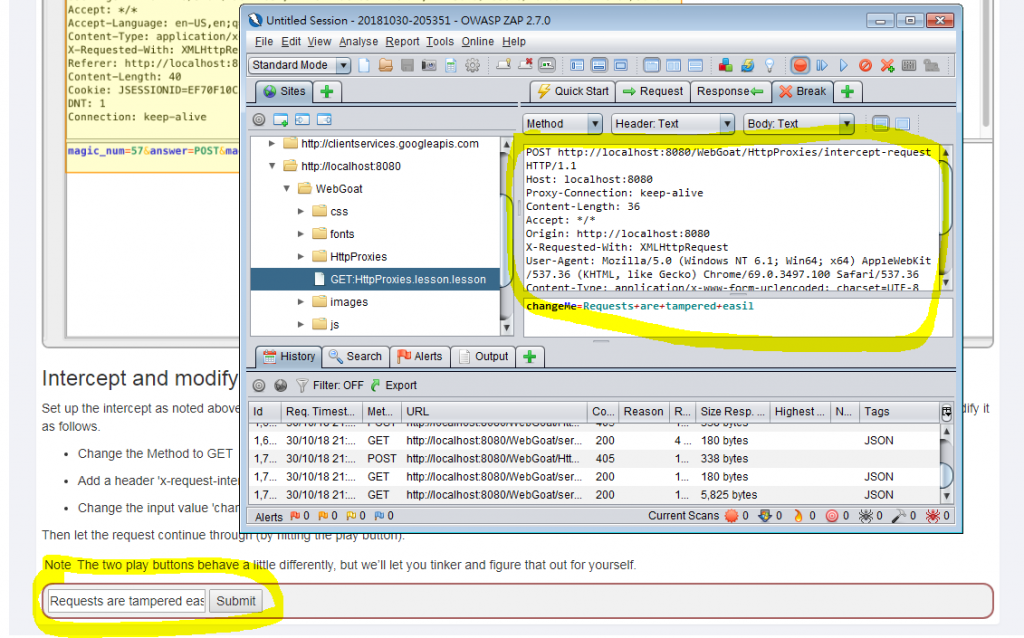Click the request header pane scrollbar

pyautogui.click(x=945, y=217)
